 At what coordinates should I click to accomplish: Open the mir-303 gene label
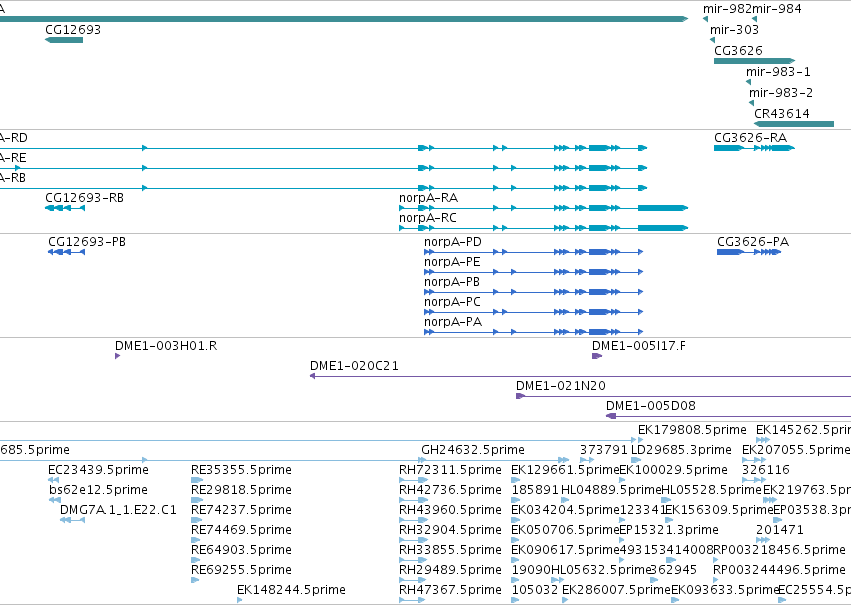tap(734, 29)
